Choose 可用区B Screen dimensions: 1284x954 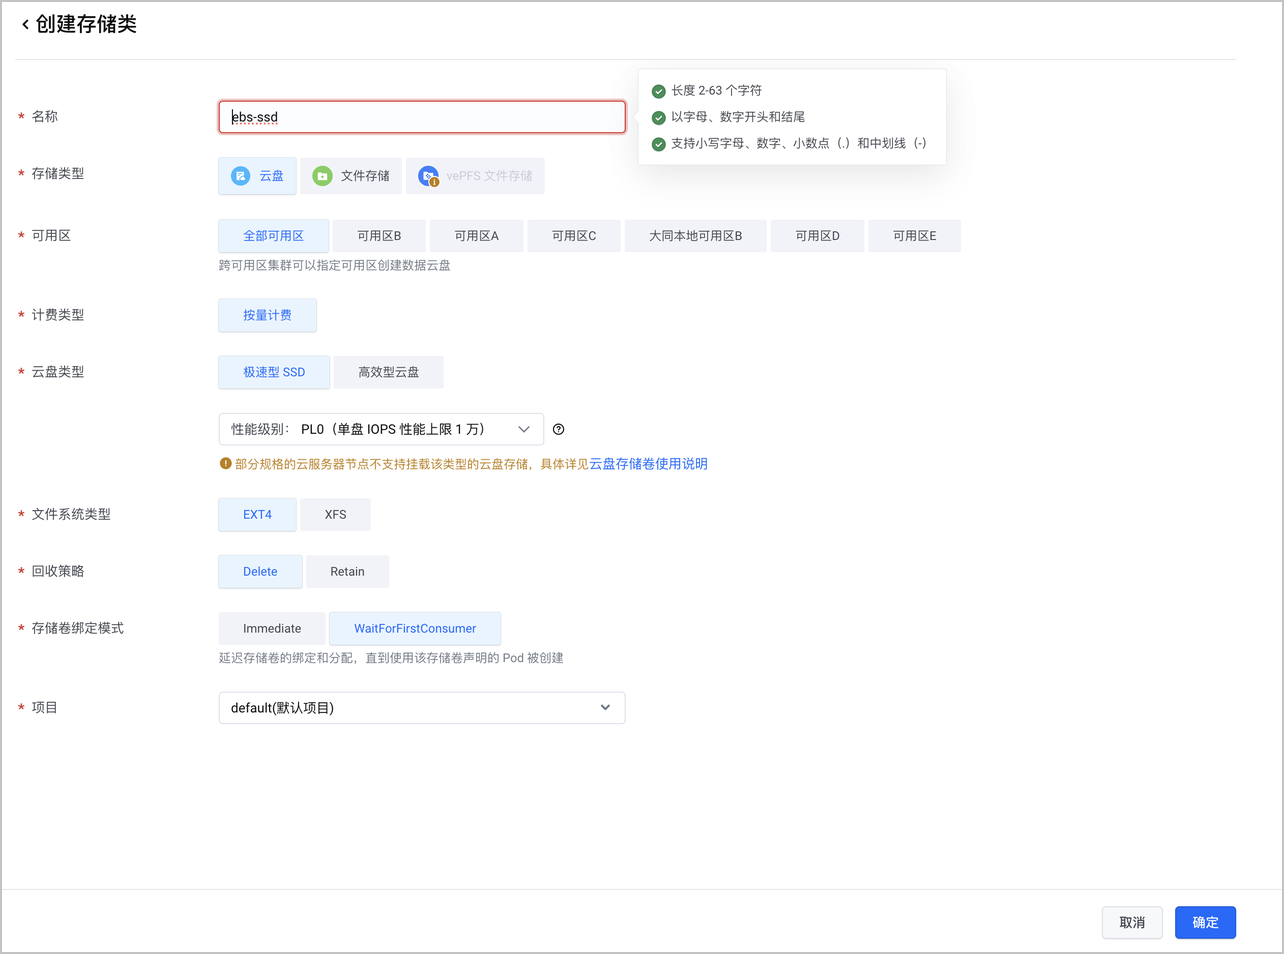380,236
